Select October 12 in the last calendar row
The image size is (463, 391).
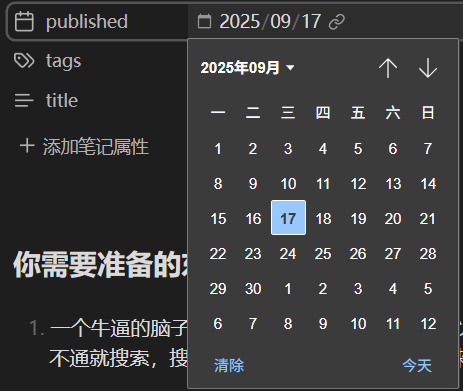click(428, 324)
